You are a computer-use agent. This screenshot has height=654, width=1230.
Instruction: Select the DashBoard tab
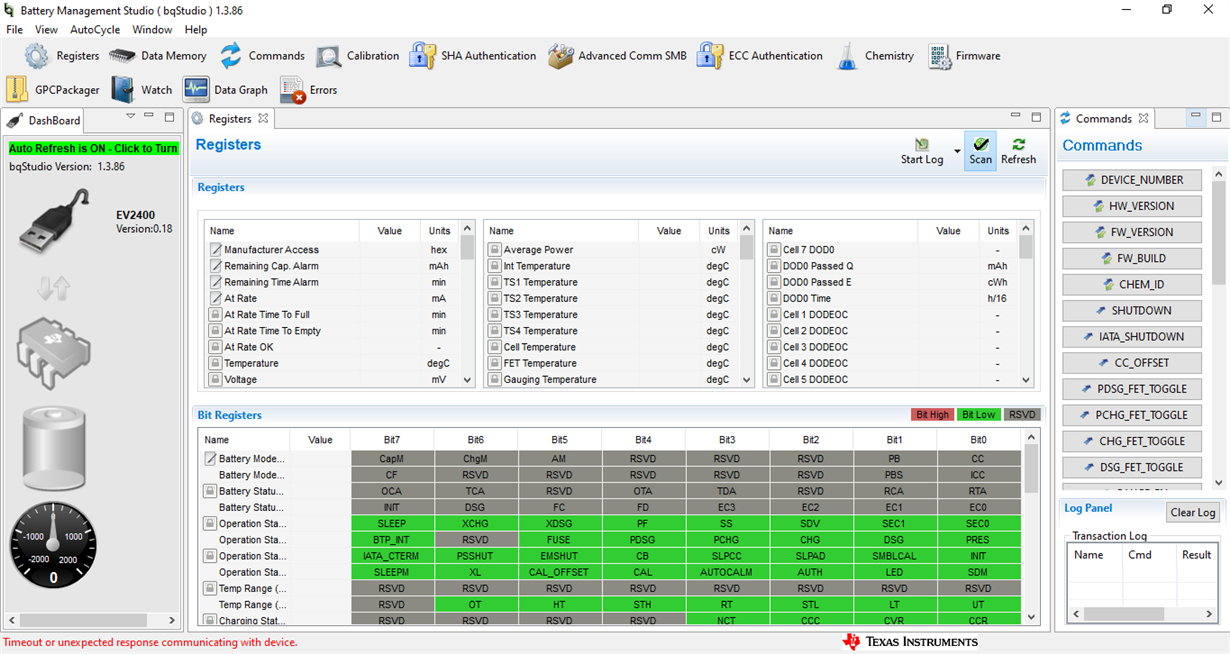[43, 120]
